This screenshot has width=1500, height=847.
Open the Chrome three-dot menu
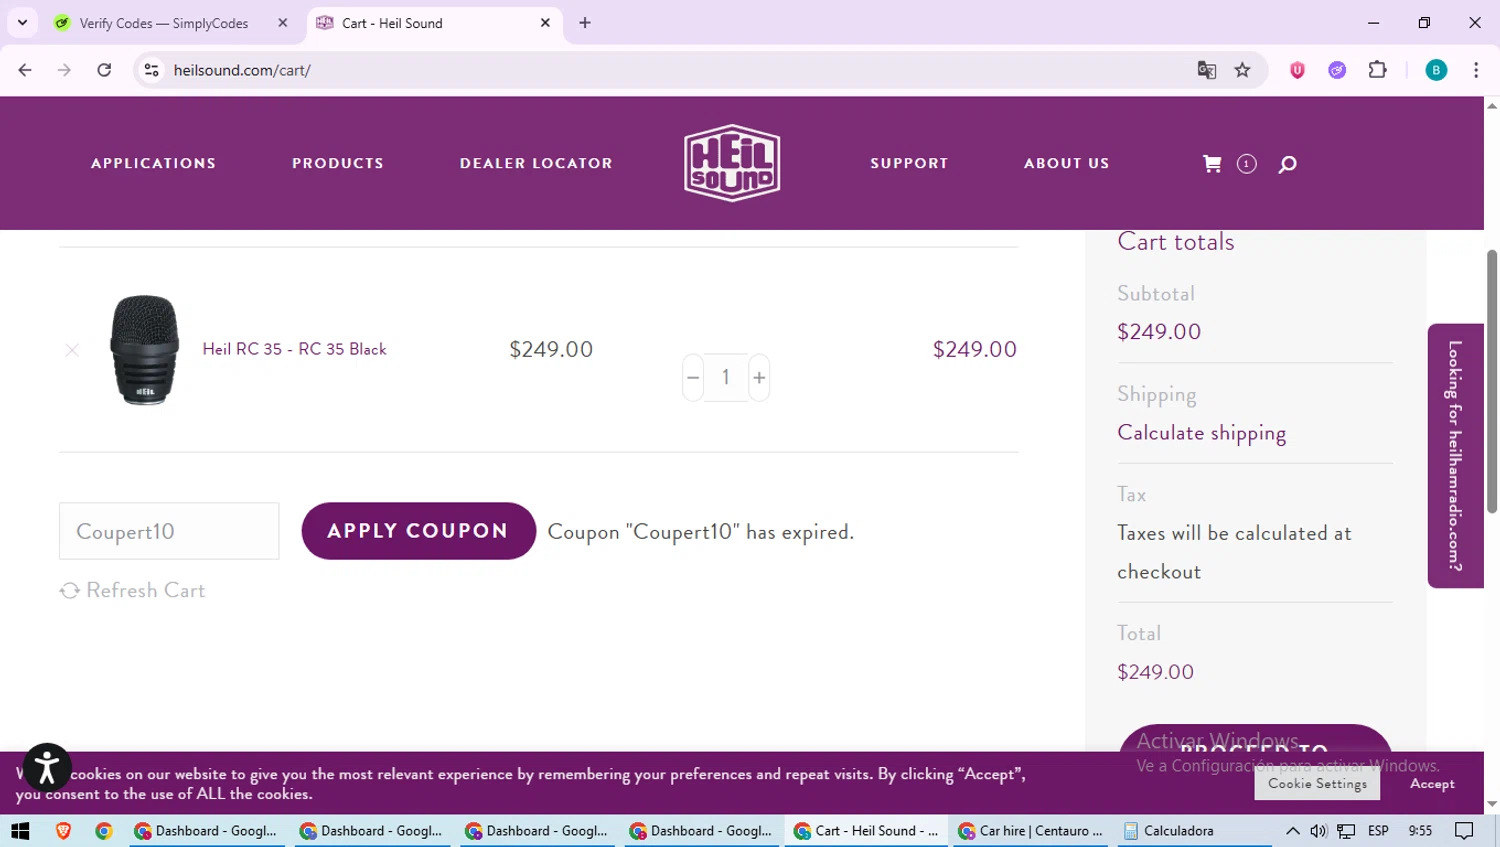[1476, 70]
